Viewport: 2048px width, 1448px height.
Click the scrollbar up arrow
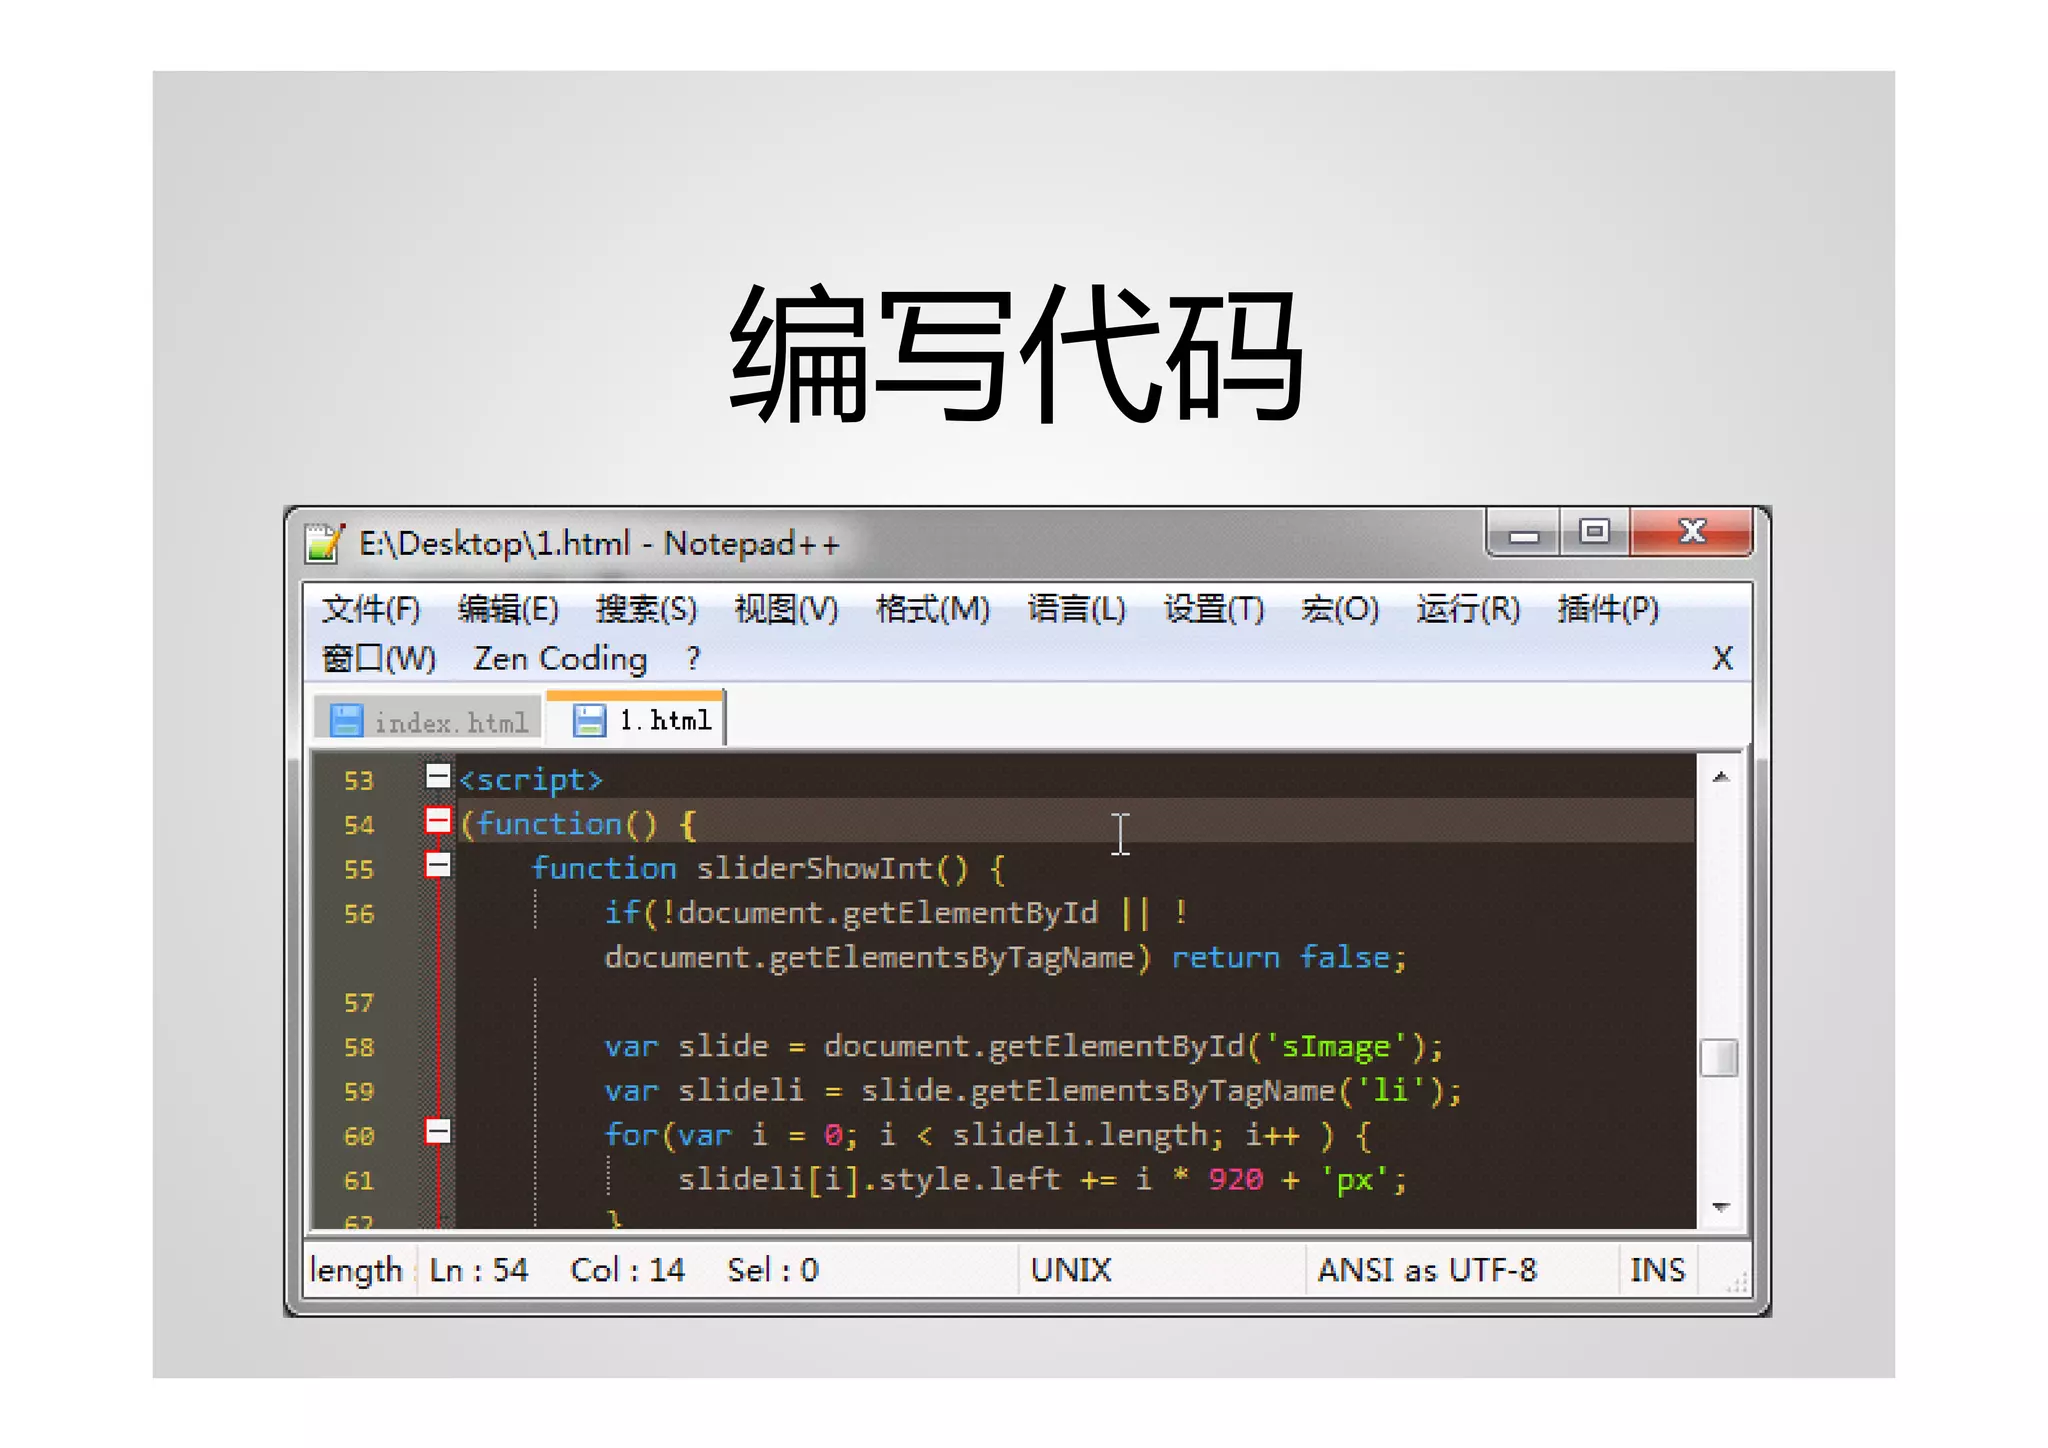[x=1721, y=778]
